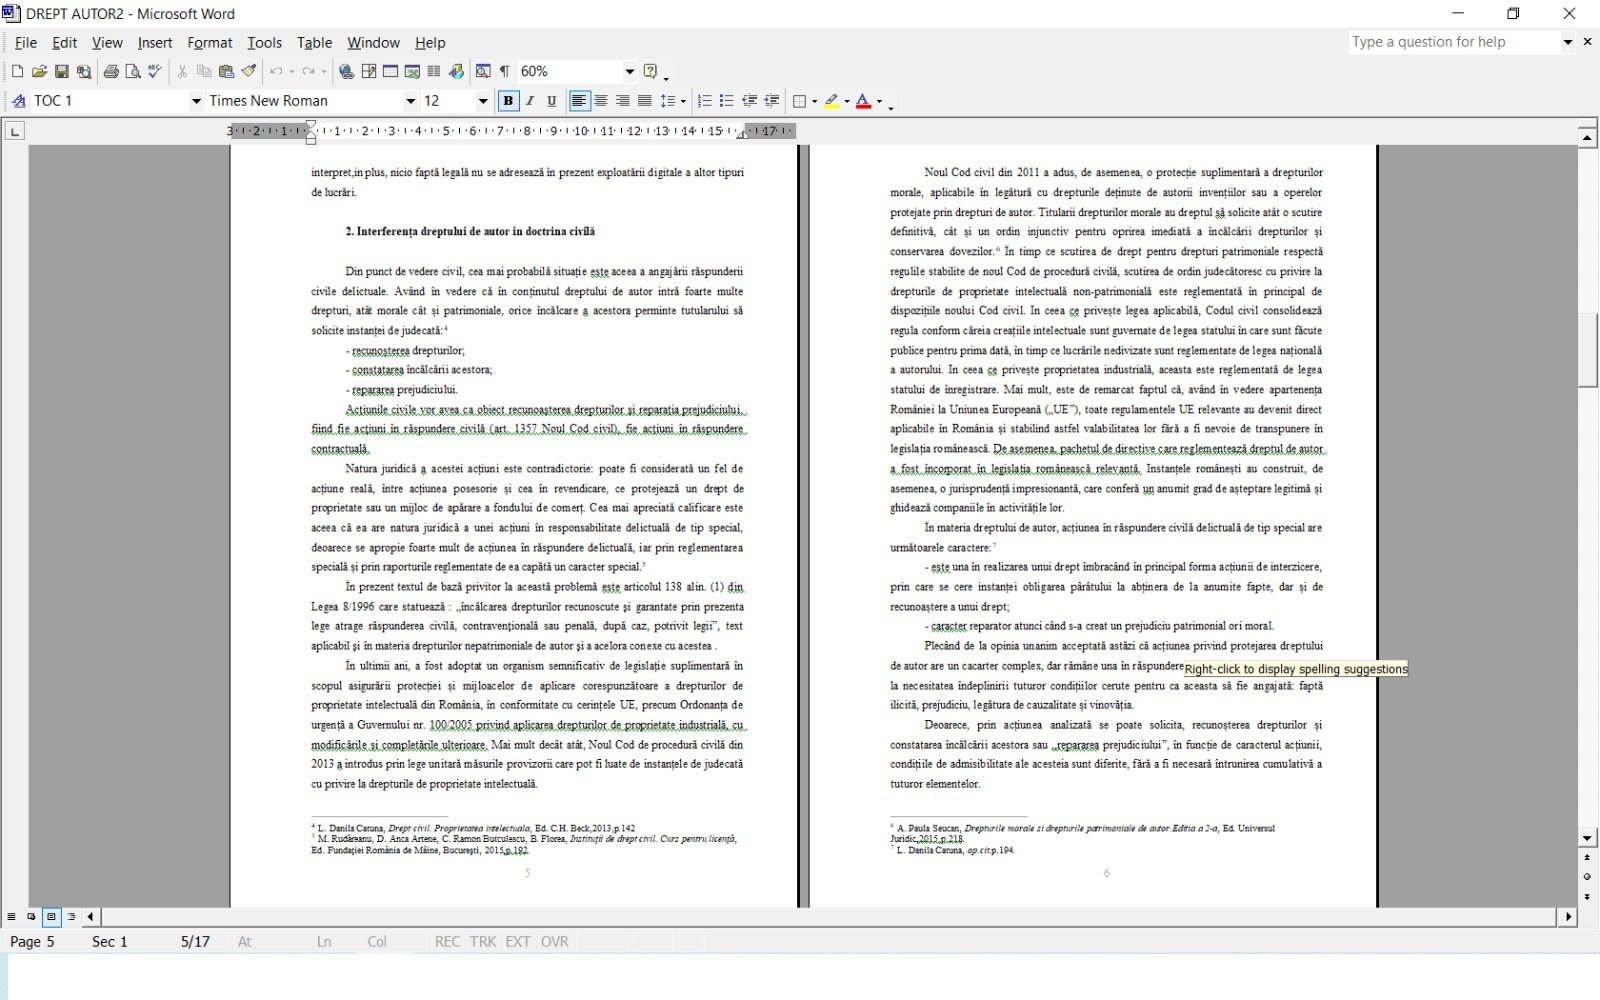Viewport: 1600px width, 1000px height.
Task: Expand the Zoom 60% dropdown
Action: pyautogui.click(x=629, y=71)
